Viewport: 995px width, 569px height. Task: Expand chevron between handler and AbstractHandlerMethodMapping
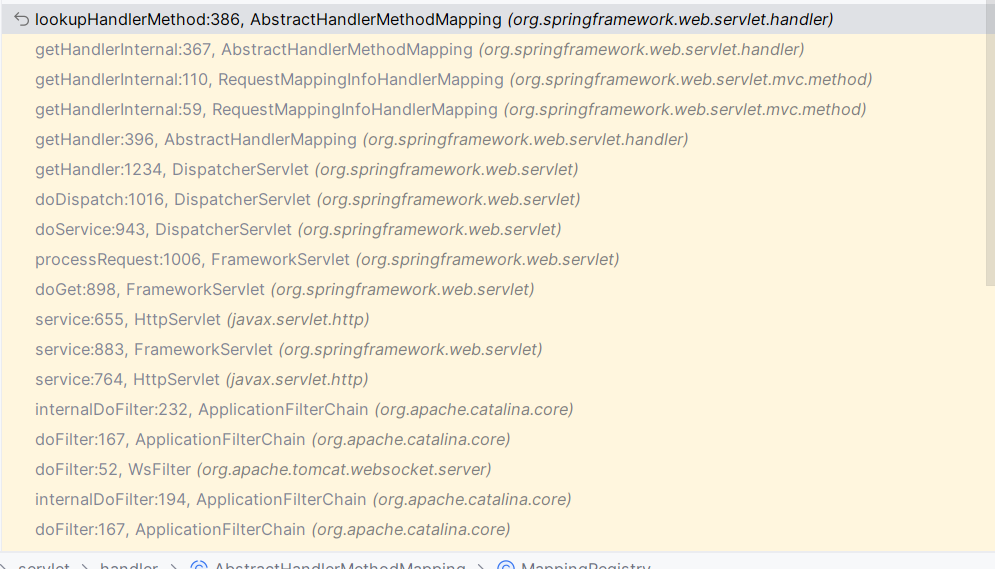point(174,566)
